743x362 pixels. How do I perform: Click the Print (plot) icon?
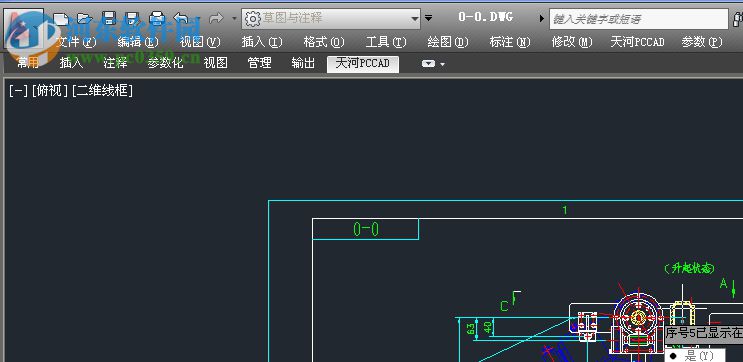(x=156, y=19)
